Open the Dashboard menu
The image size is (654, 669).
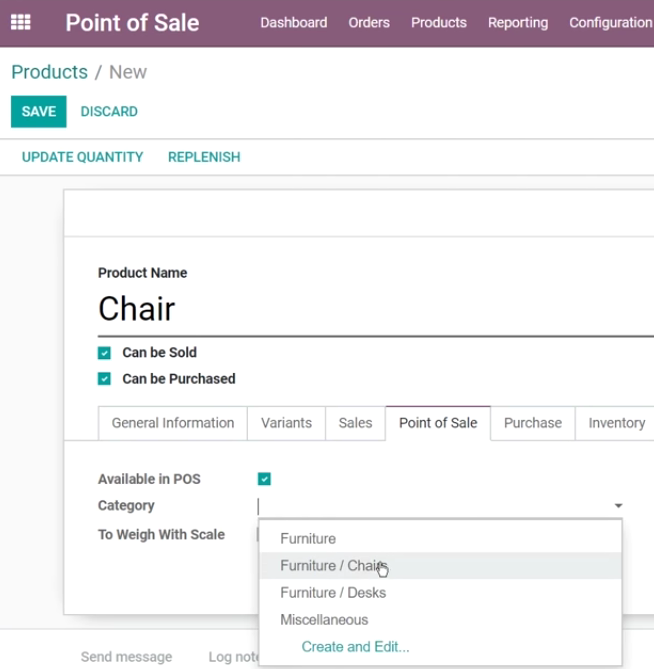(294, 23)
